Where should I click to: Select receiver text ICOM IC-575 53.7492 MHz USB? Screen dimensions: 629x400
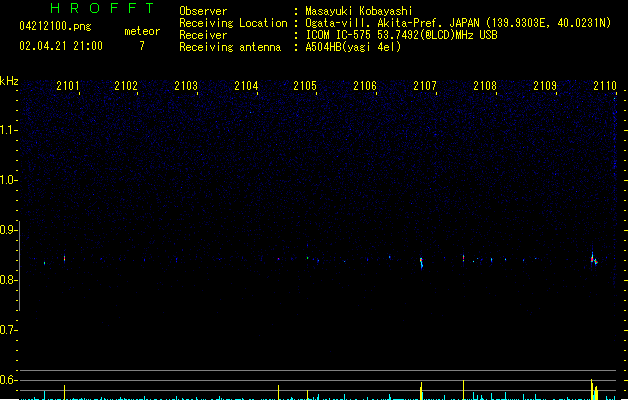[402, 35]
